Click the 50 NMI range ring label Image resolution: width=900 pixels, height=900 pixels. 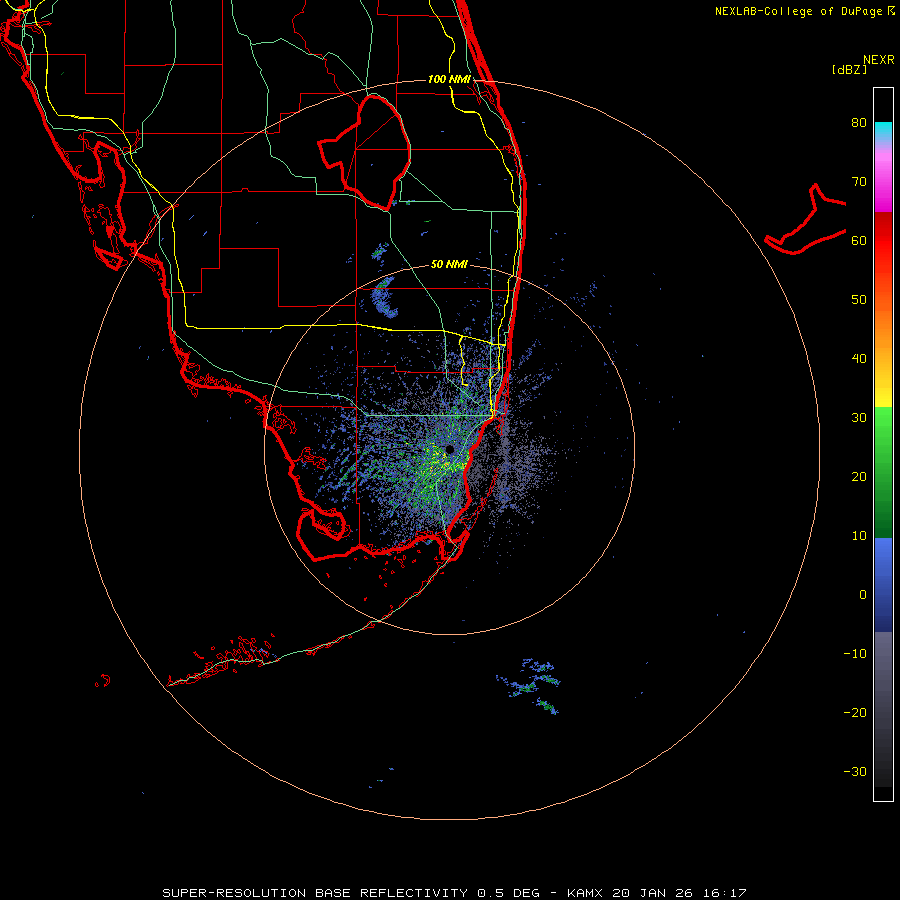coord(449,264)
